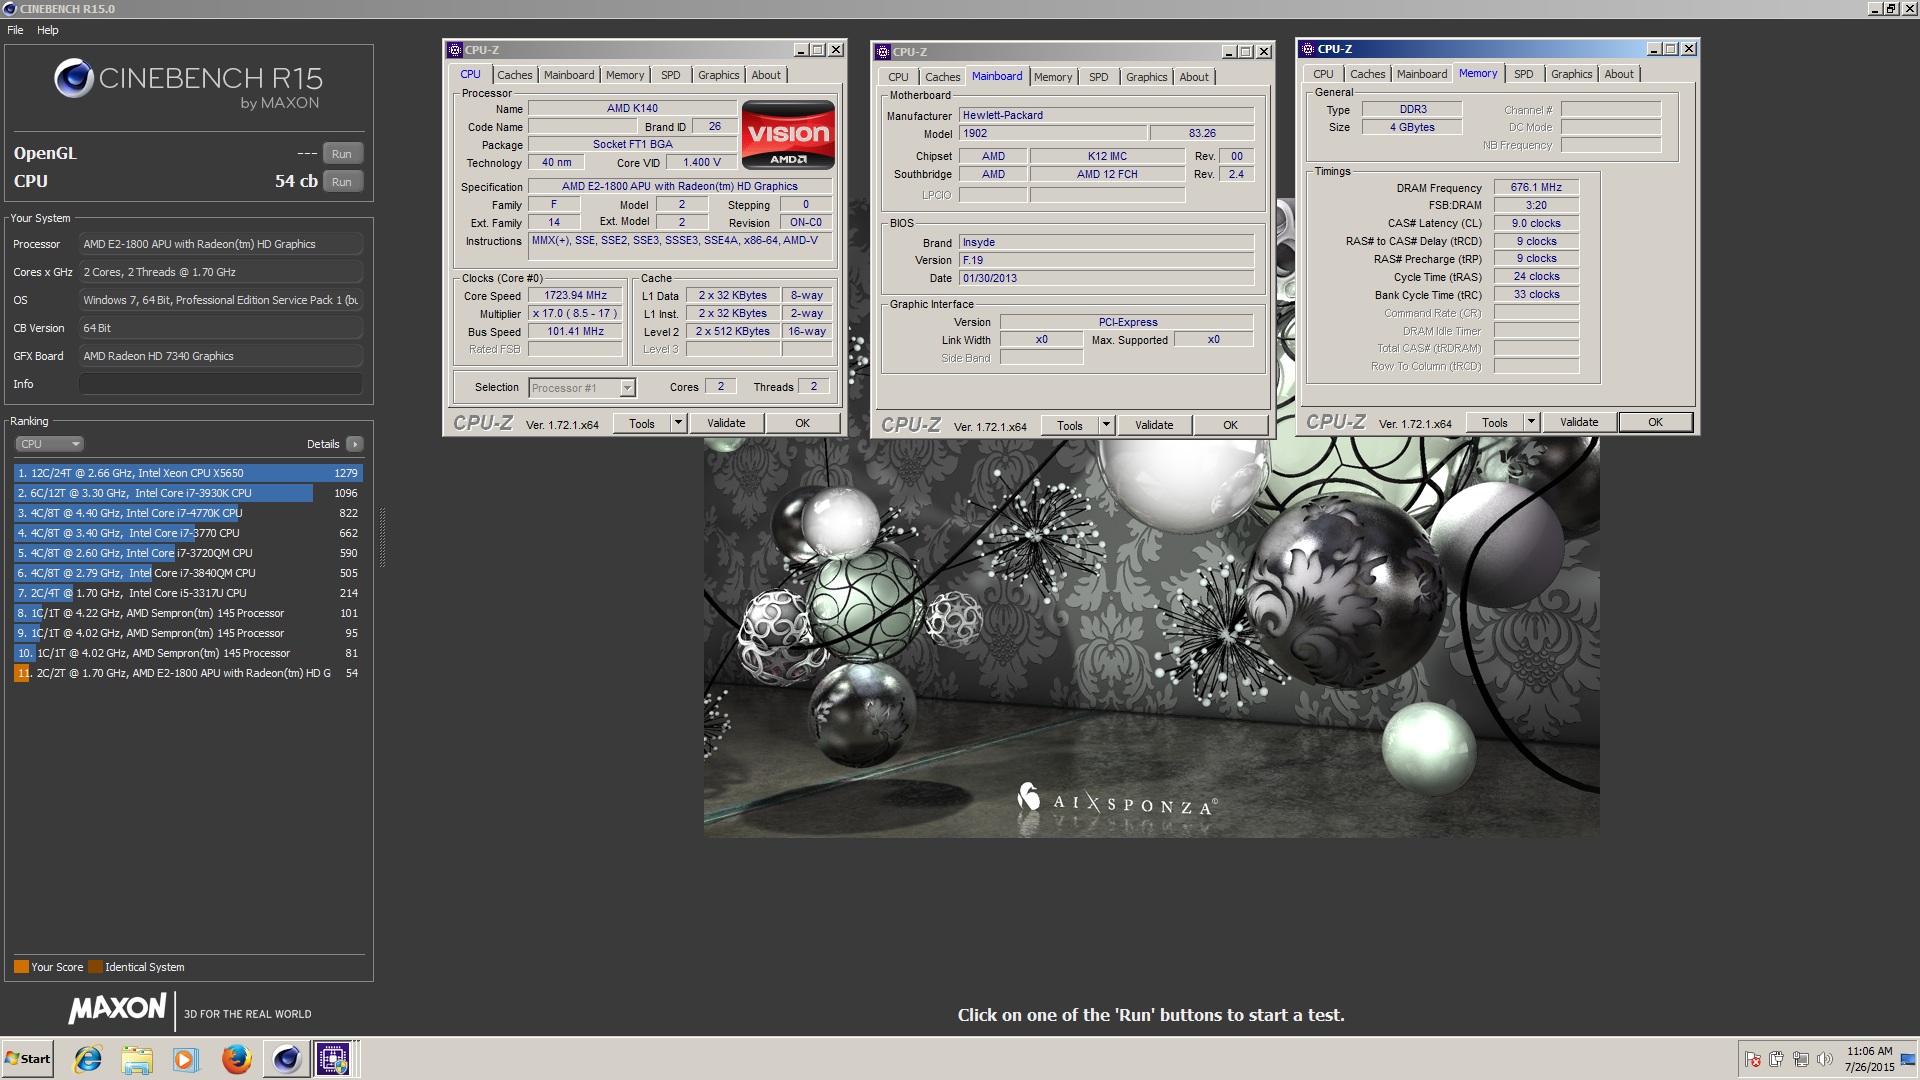Screen dimensions: 1920x1080
Task: Expand ranking Details arrow button
Action: click(355, 444)
